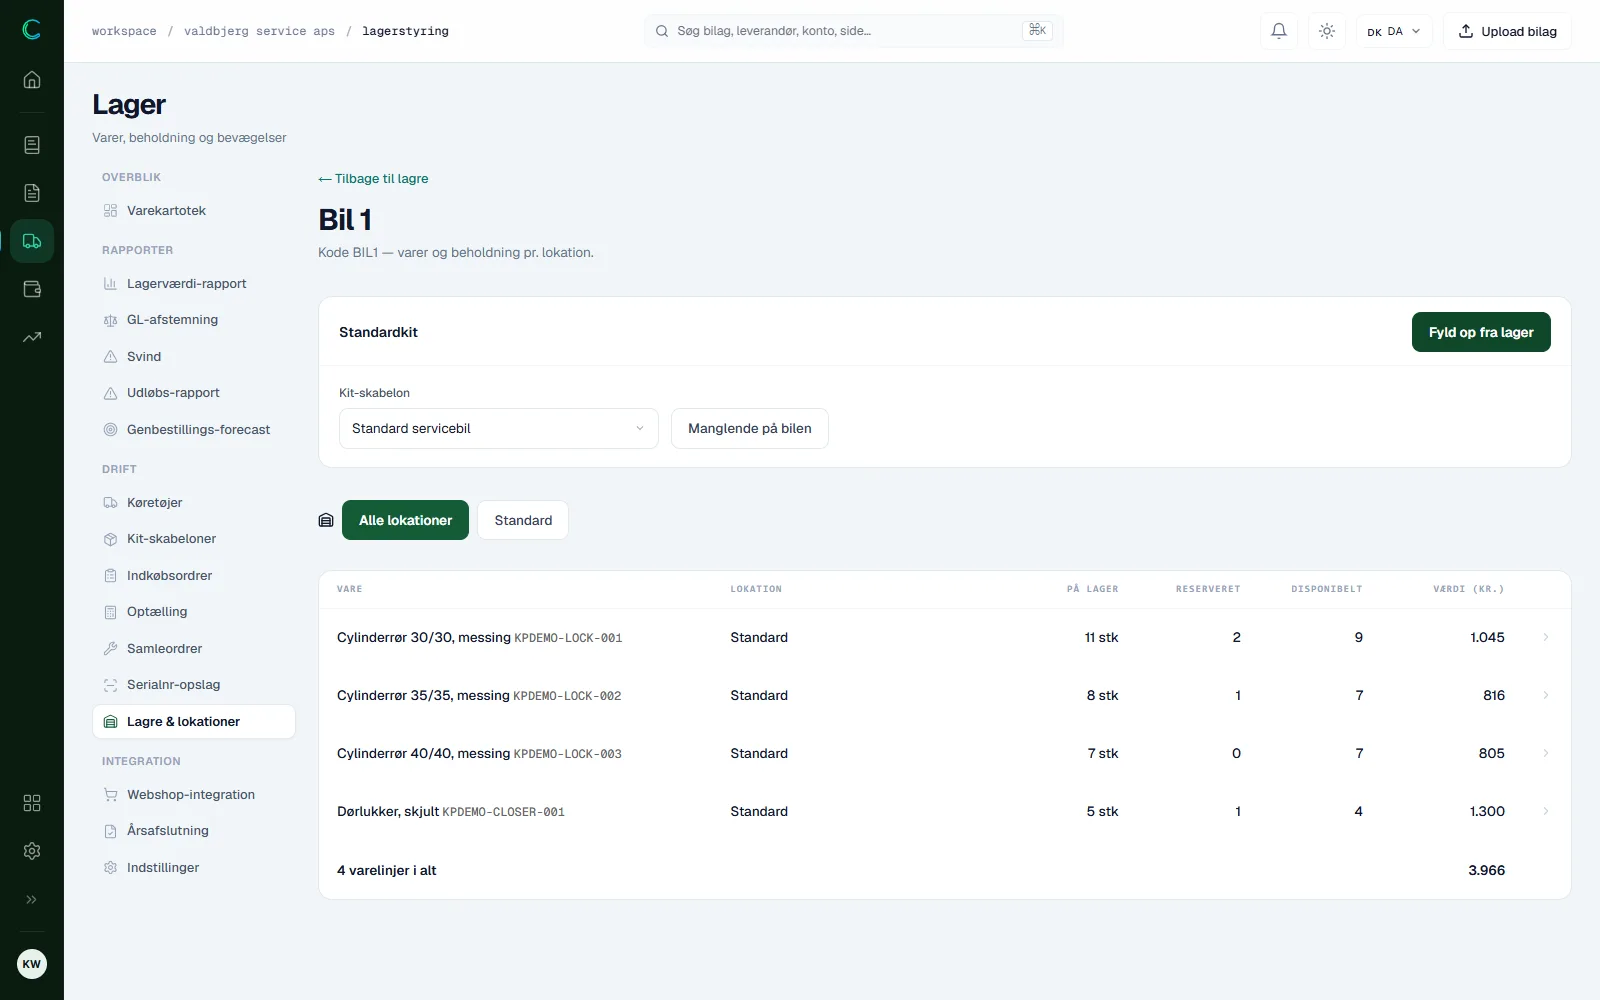The width and height of the screenshot is (1600, 1000).
Task: Expand row Cylinderrør 40/40 chevron
Action: coord(1546,753)
